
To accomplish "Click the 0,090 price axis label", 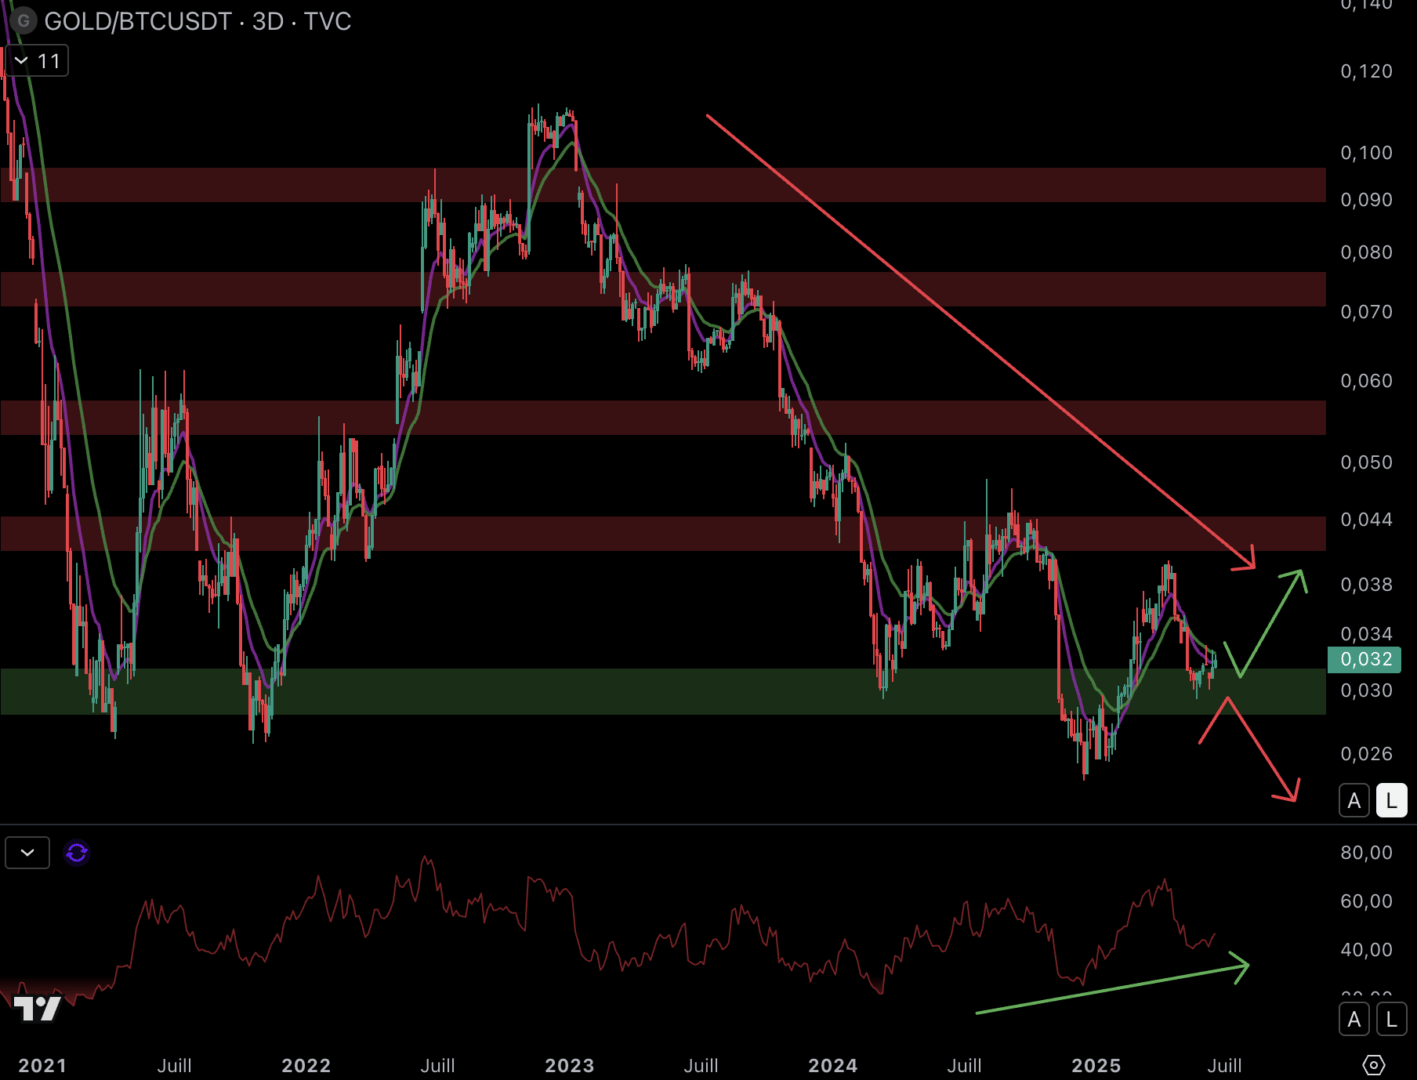I will (1366, 200).
